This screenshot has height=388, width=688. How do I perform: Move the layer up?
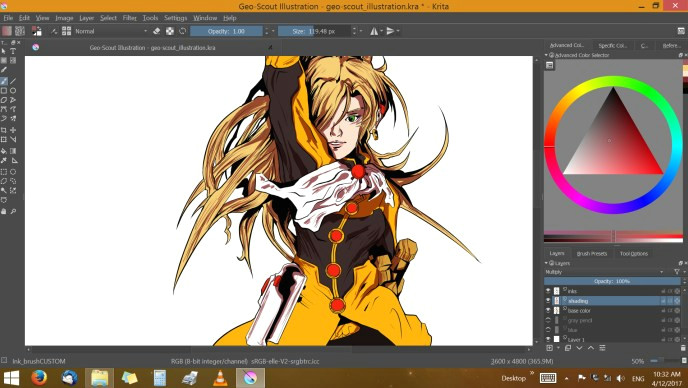tap(591, 348)
